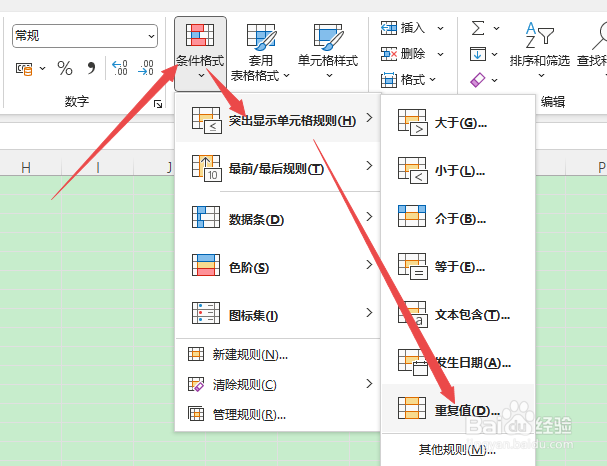The height and width of the screenshot is (466, 607).
Task: Choose 大于(G)... rule
Action: coord(458,122)
